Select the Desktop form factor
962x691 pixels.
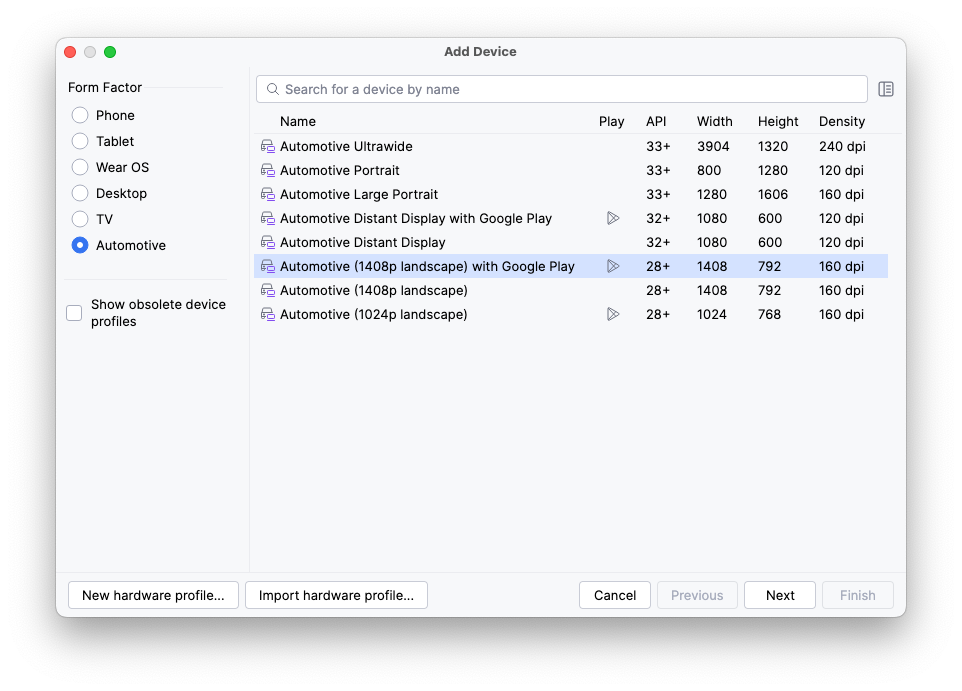click(79, 193)
